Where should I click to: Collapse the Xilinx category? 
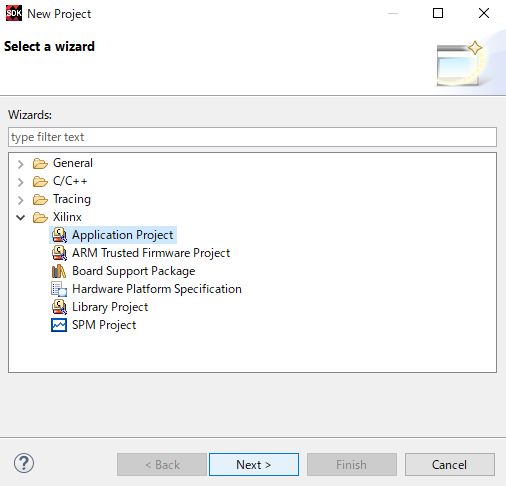click(x=21, y=218)
